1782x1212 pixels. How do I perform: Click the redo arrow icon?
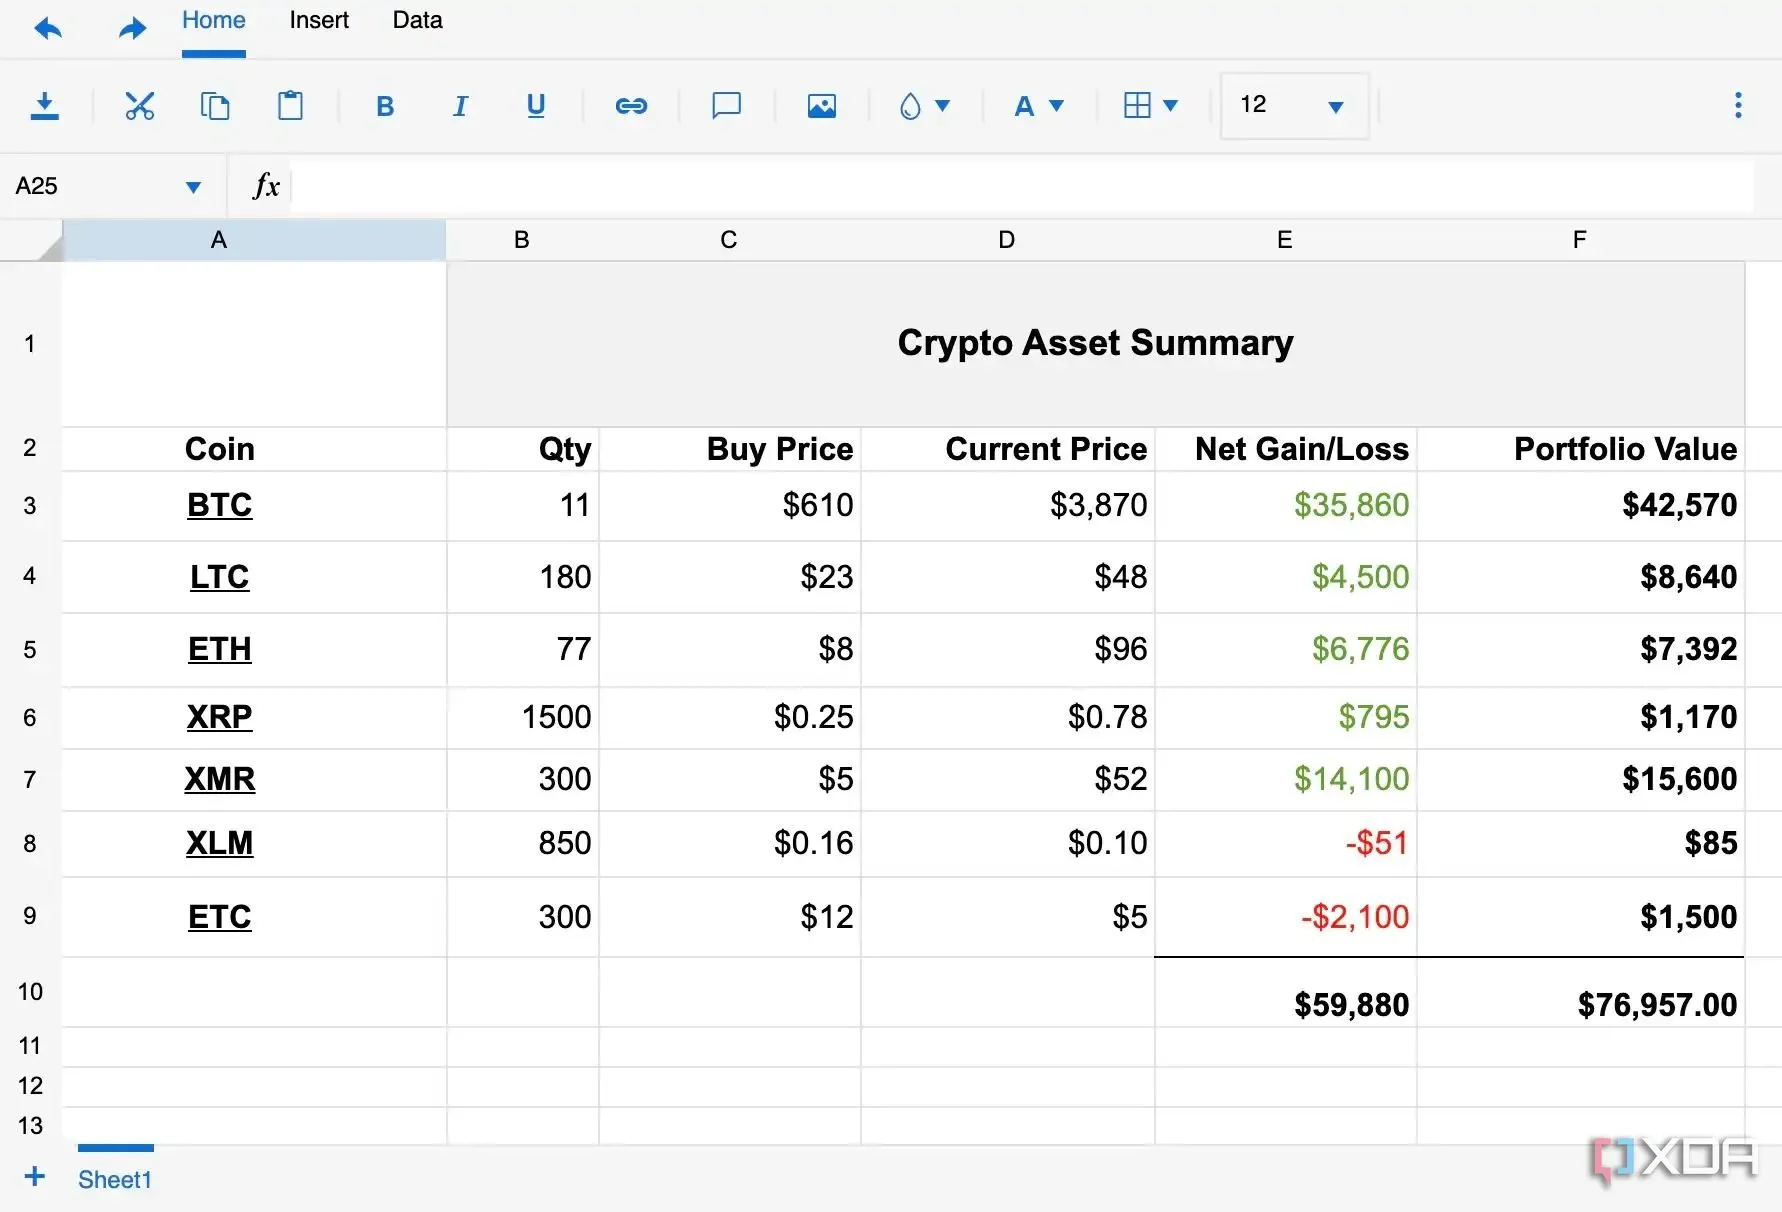[132, 28]
